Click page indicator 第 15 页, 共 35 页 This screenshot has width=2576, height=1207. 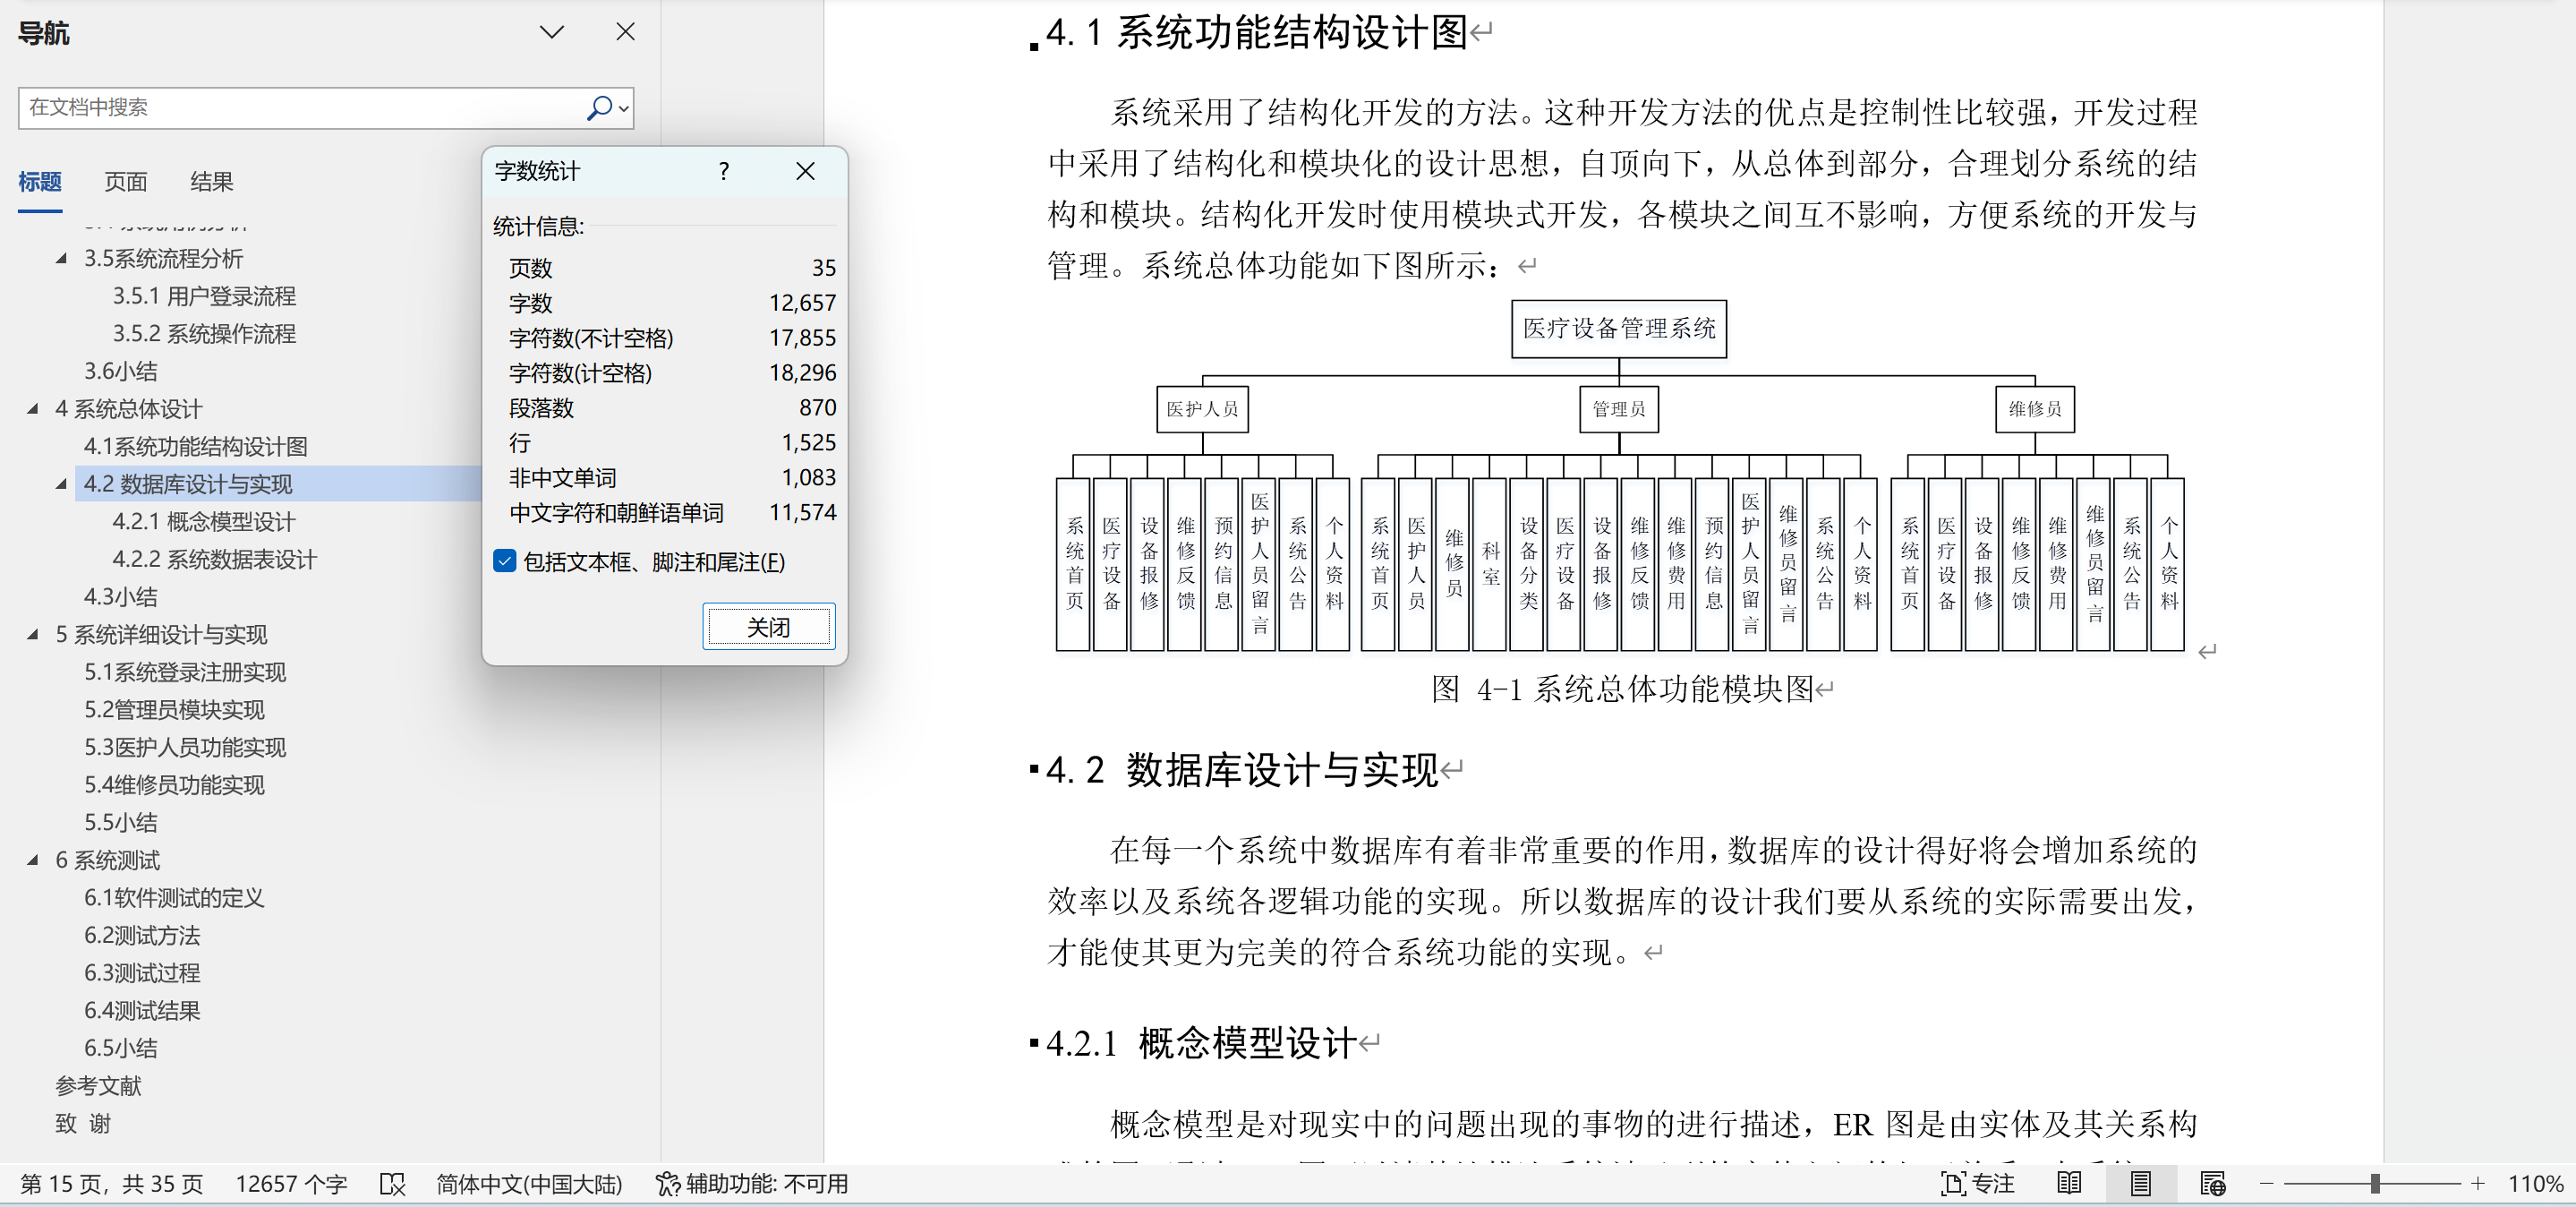(112, 1184)
